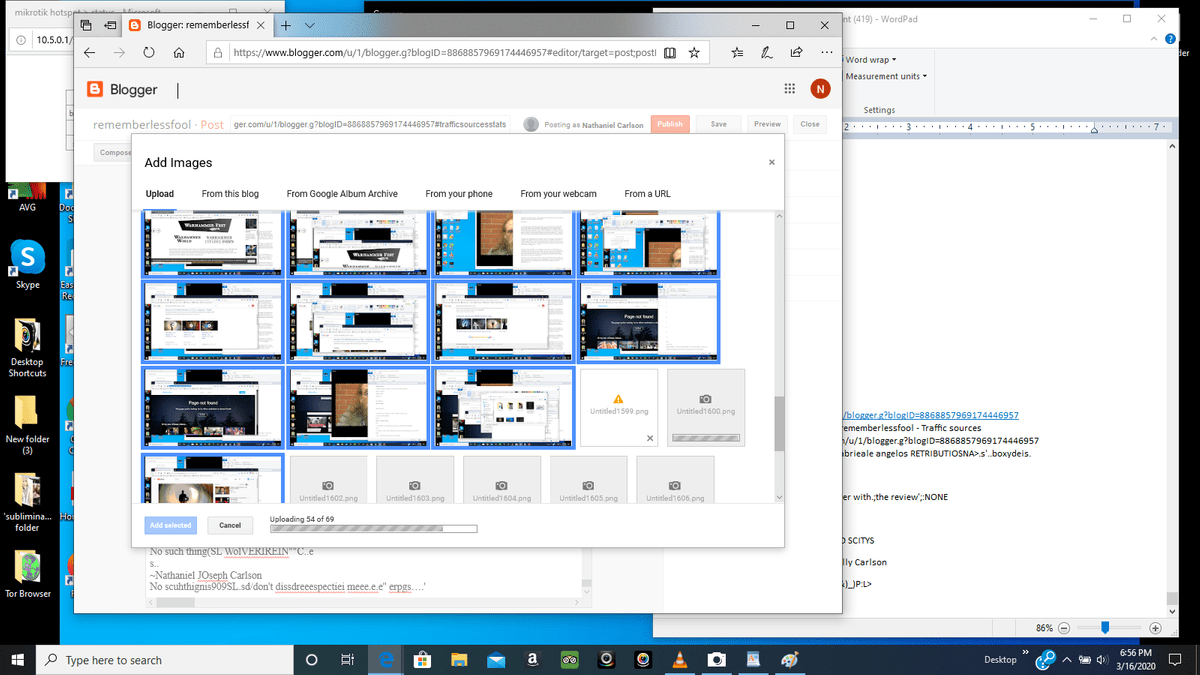1200x675 pixels.
Task: Open the Word wrap dropdown in WordPad
Action: point(871,60)
